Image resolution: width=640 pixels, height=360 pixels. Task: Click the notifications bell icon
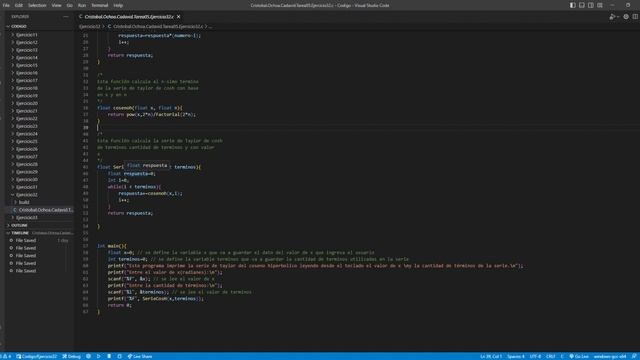(x=634, y=356)
